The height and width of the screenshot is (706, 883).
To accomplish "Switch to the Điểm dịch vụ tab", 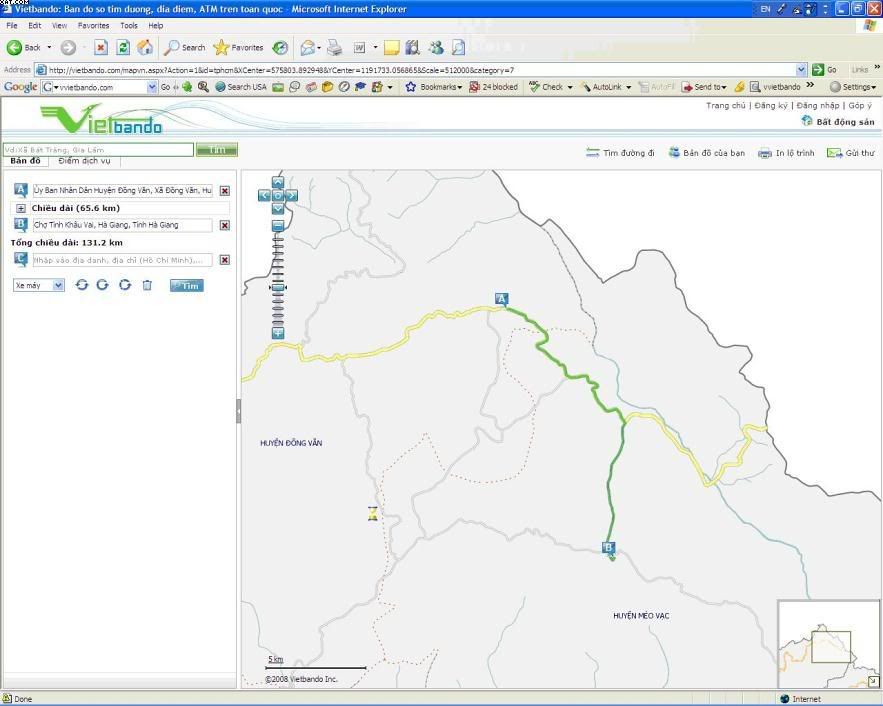I will pos(84,161).
